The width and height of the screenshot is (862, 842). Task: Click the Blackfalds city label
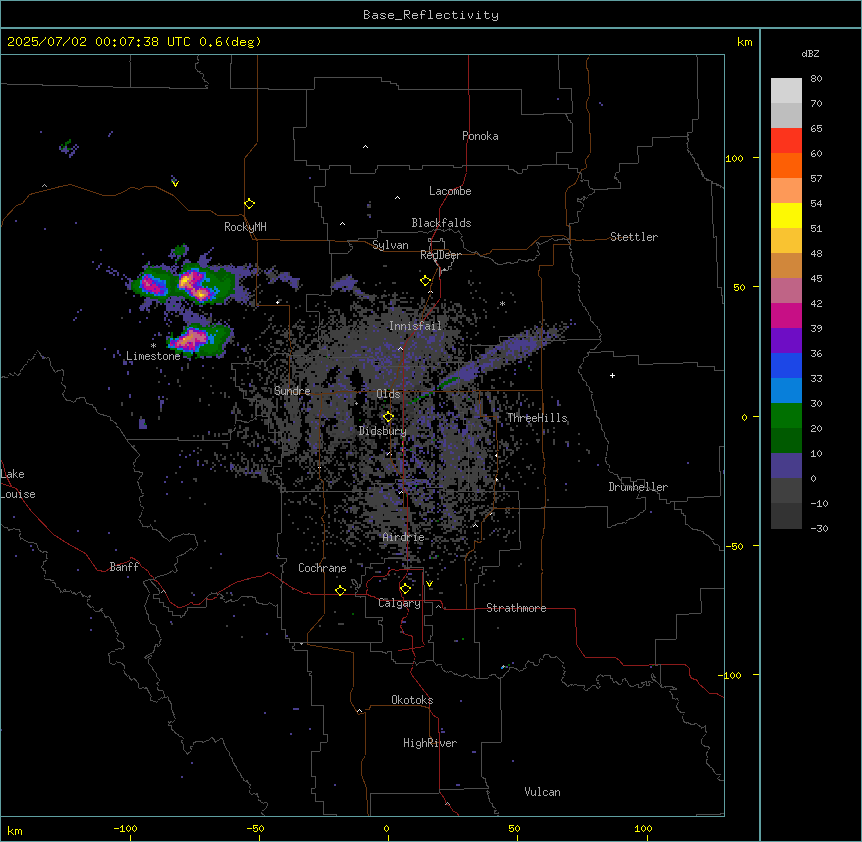(x=441, y=223)
